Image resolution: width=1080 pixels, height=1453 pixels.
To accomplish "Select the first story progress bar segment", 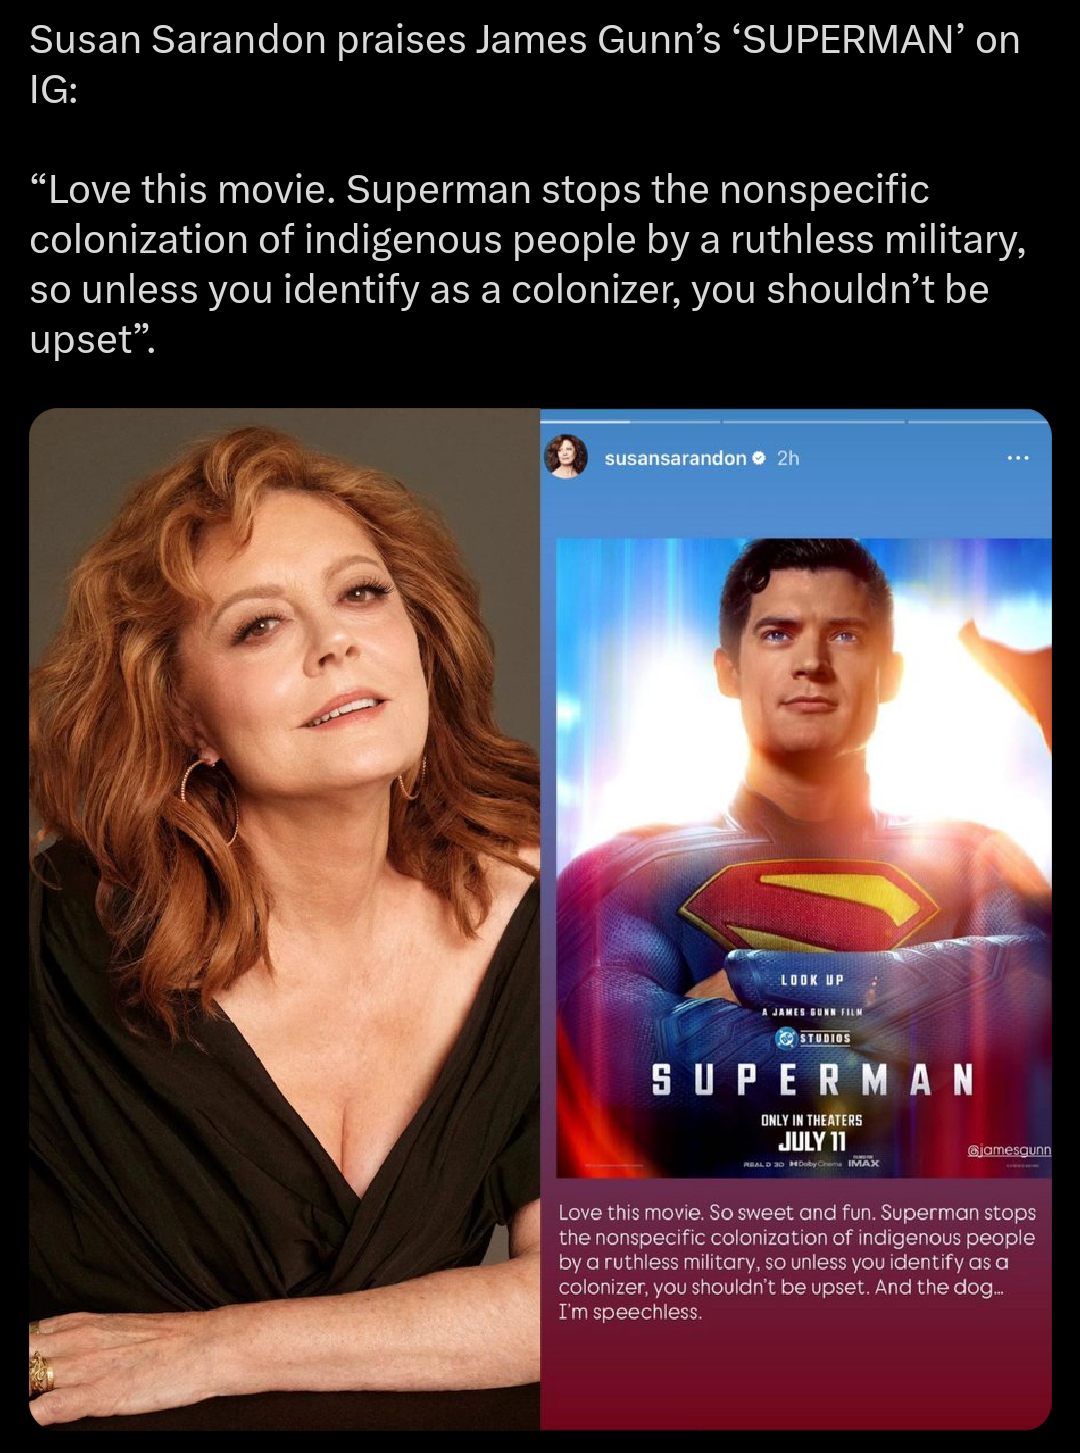I will coord(632,422).
